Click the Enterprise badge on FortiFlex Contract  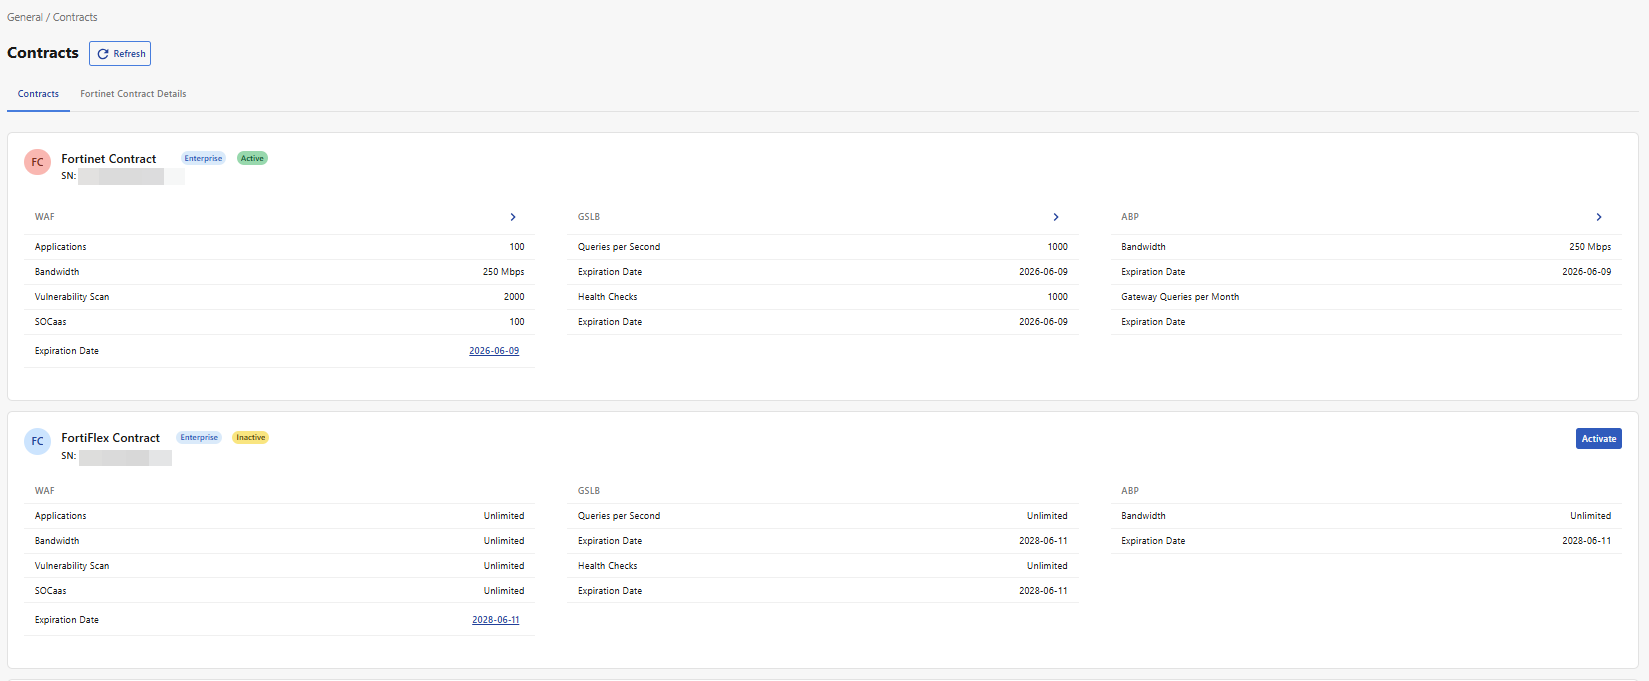pyautogui.click(x=199, y=437)
